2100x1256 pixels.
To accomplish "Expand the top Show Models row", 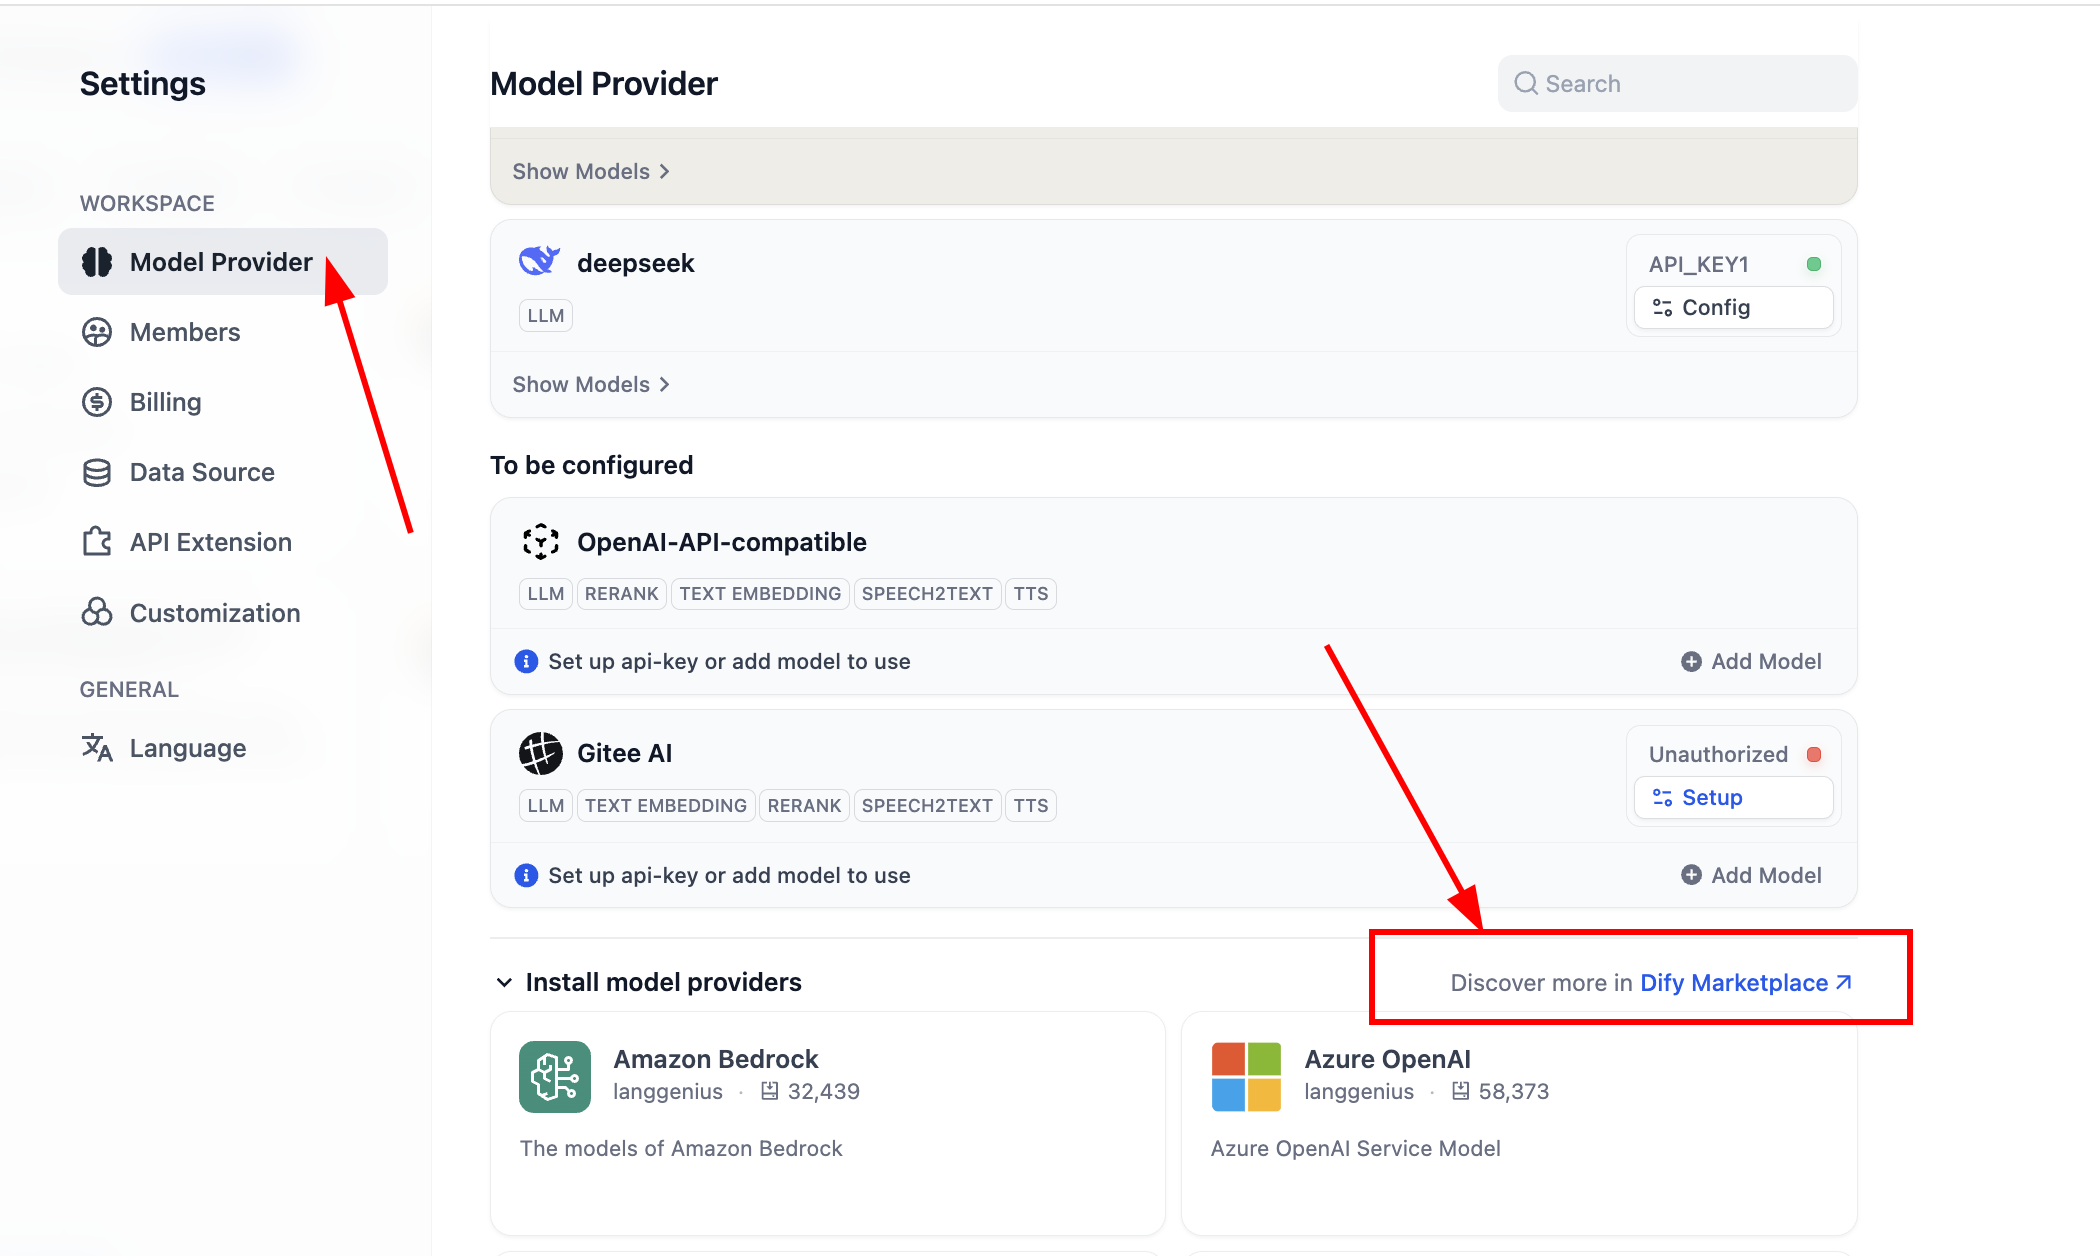I will (x=590, y=171).
